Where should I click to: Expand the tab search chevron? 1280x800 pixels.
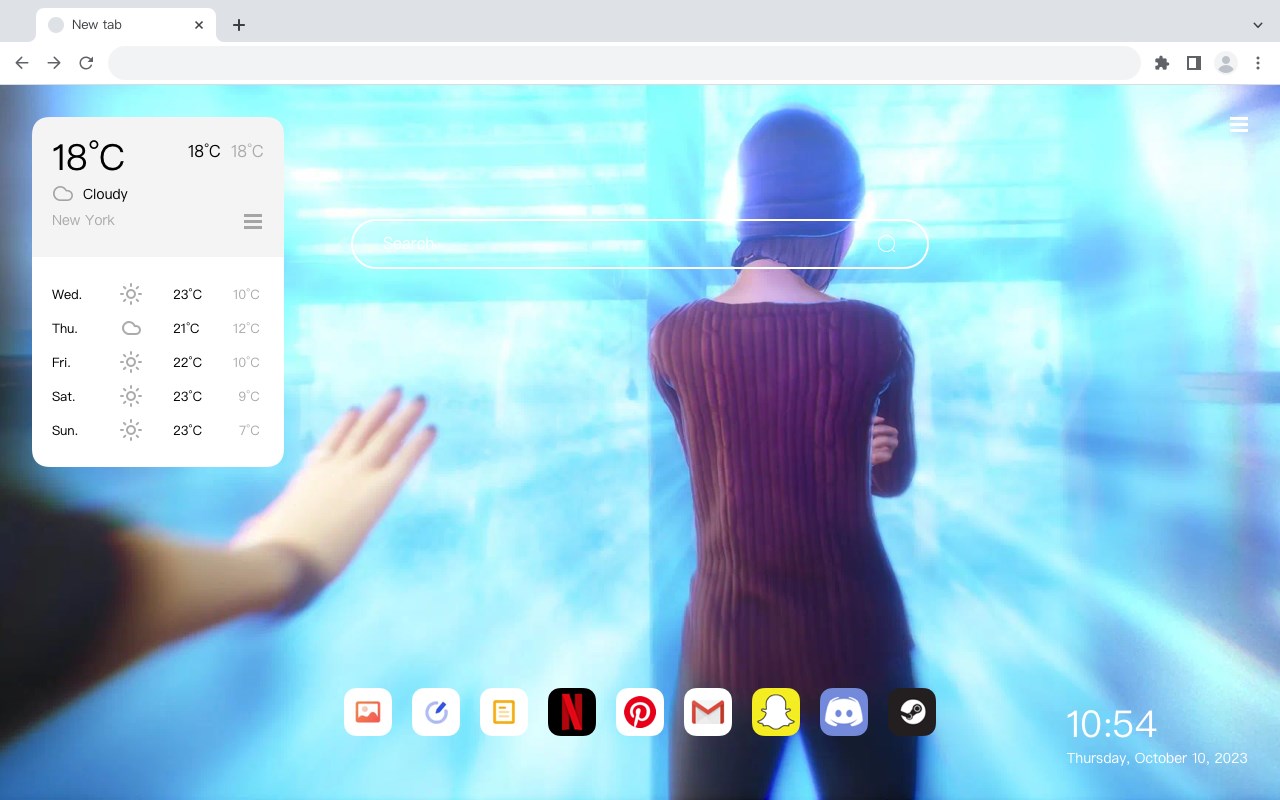tap(1258, 25)
